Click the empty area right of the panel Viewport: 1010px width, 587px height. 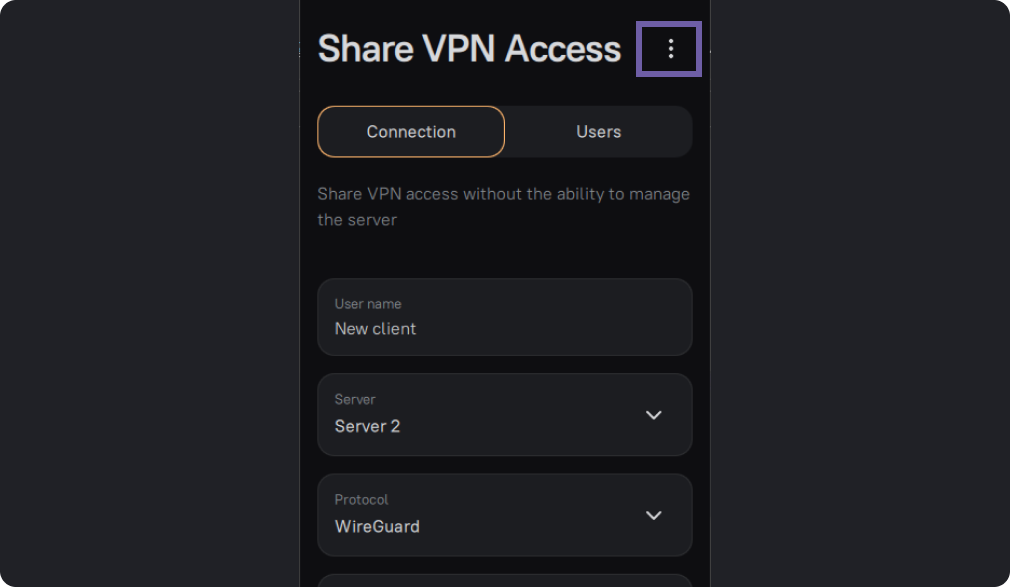point(860,300)
